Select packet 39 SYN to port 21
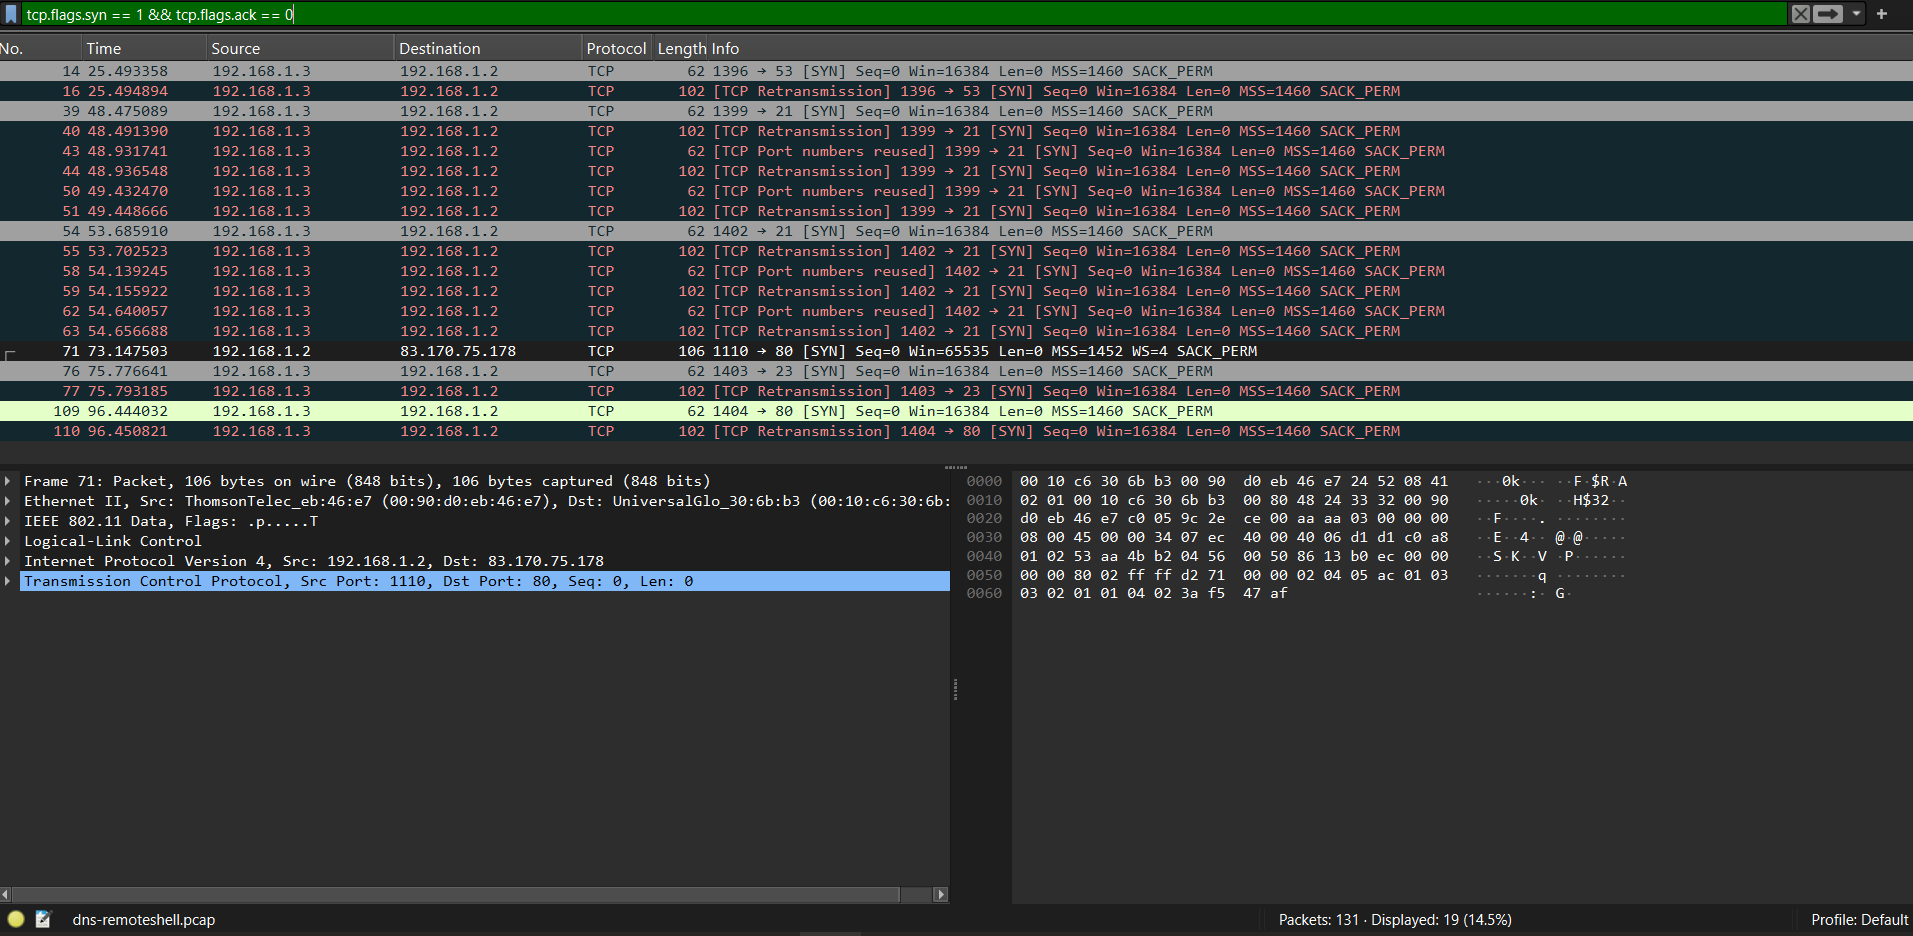The height and width of the screenshot is (936, 1913). click(956, 111)
